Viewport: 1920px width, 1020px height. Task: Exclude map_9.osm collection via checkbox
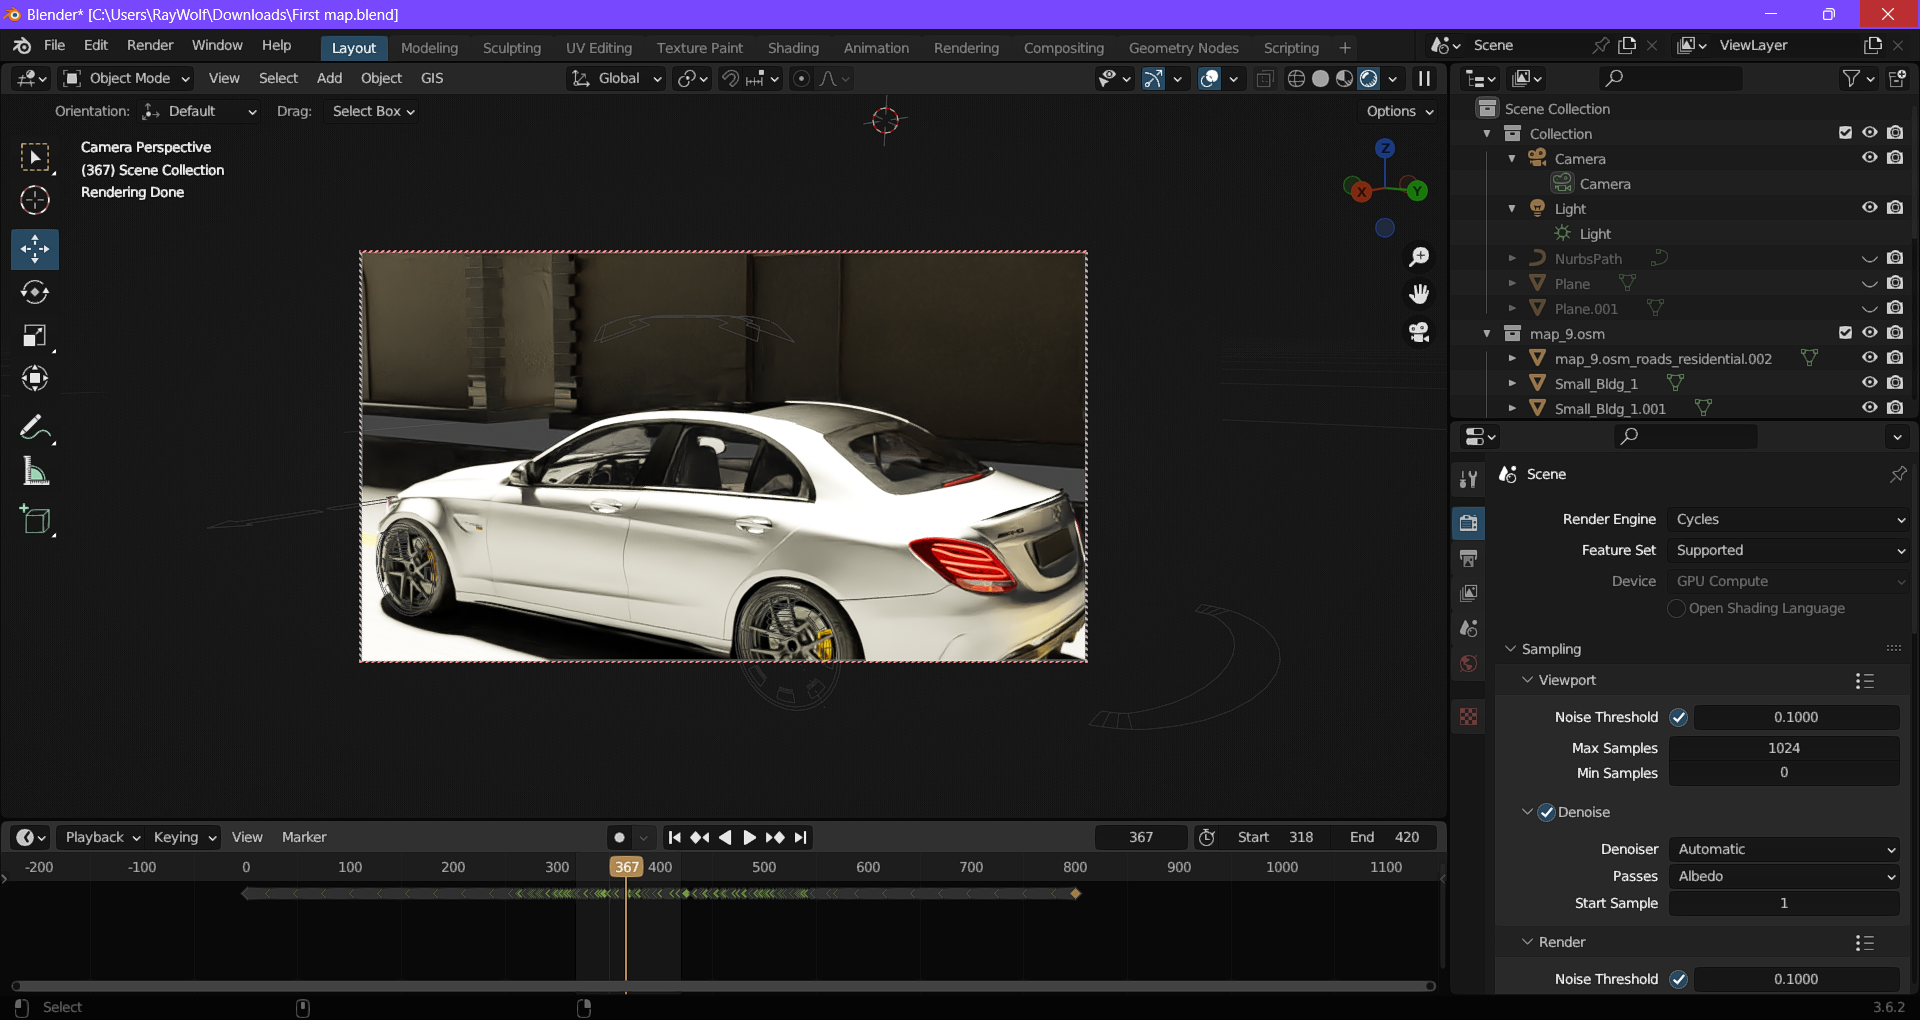[1846, 333]
